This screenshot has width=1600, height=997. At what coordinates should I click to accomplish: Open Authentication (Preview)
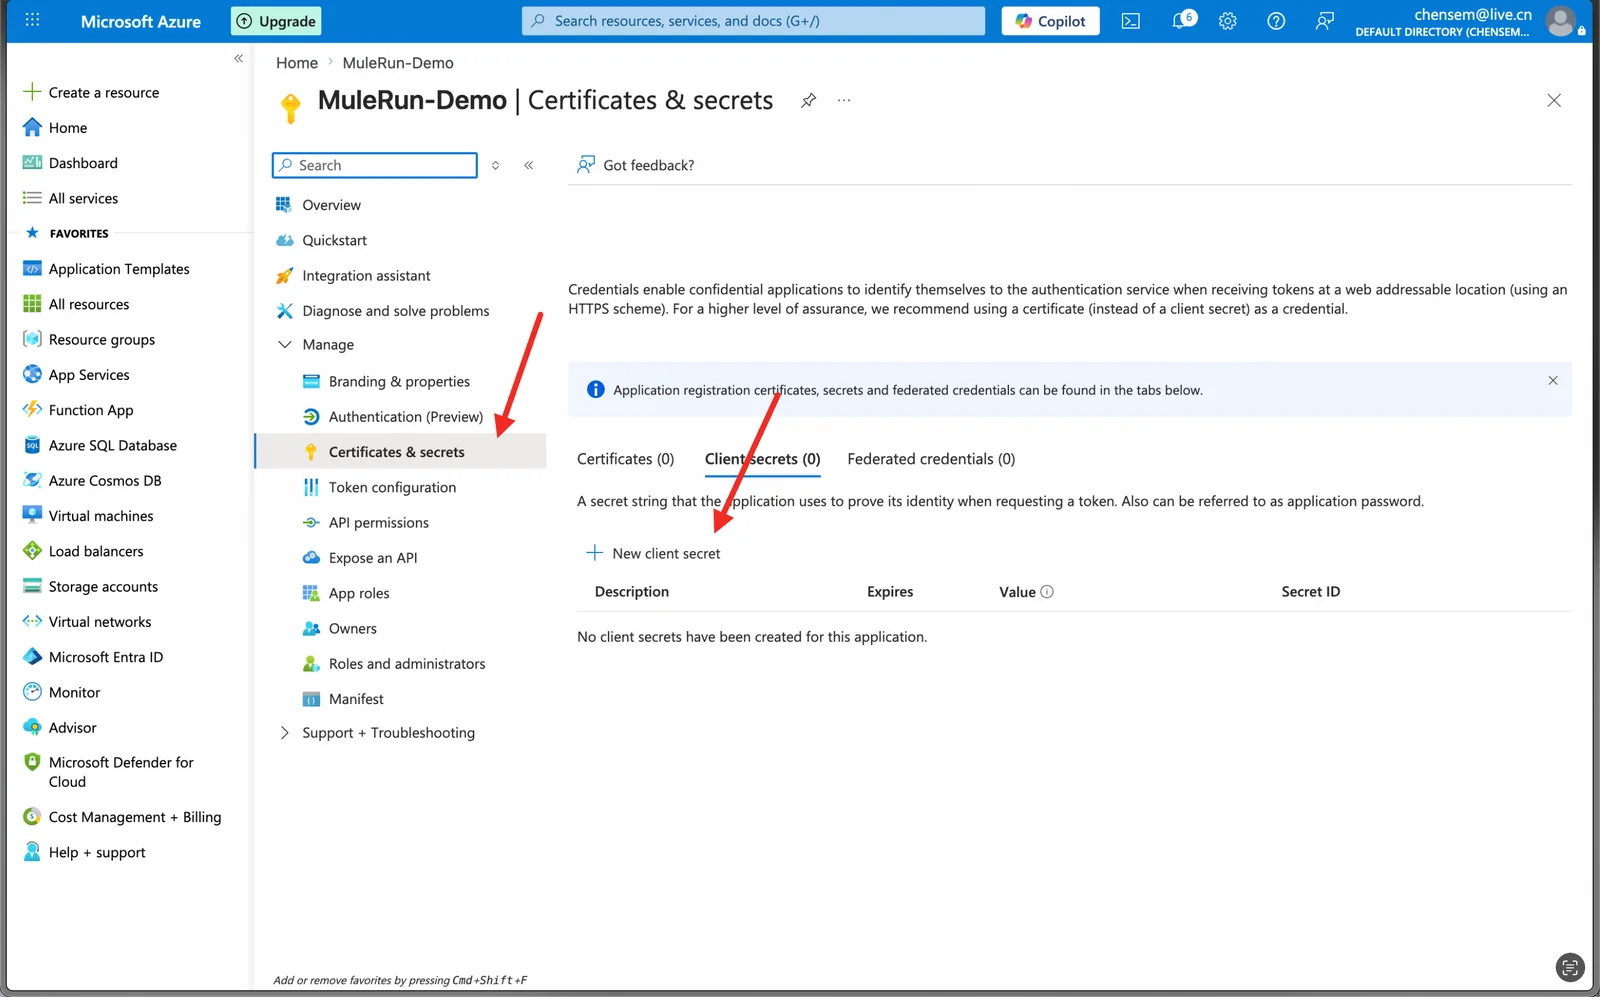tap(406, 417)
